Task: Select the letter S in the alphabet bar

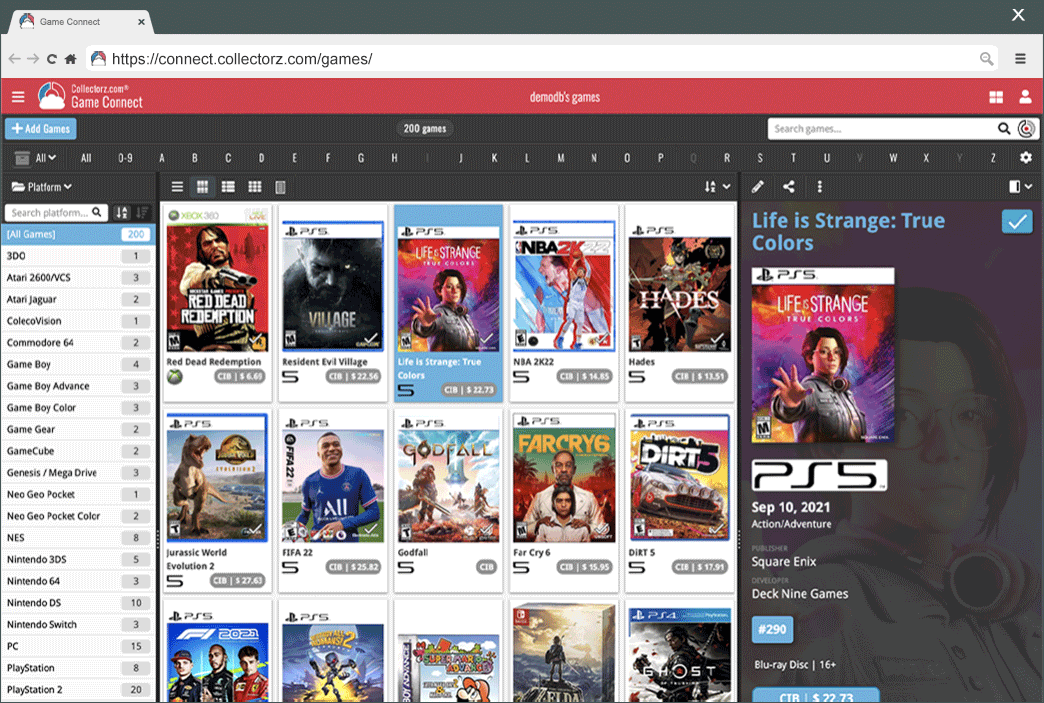Action: tap(760, 157)
